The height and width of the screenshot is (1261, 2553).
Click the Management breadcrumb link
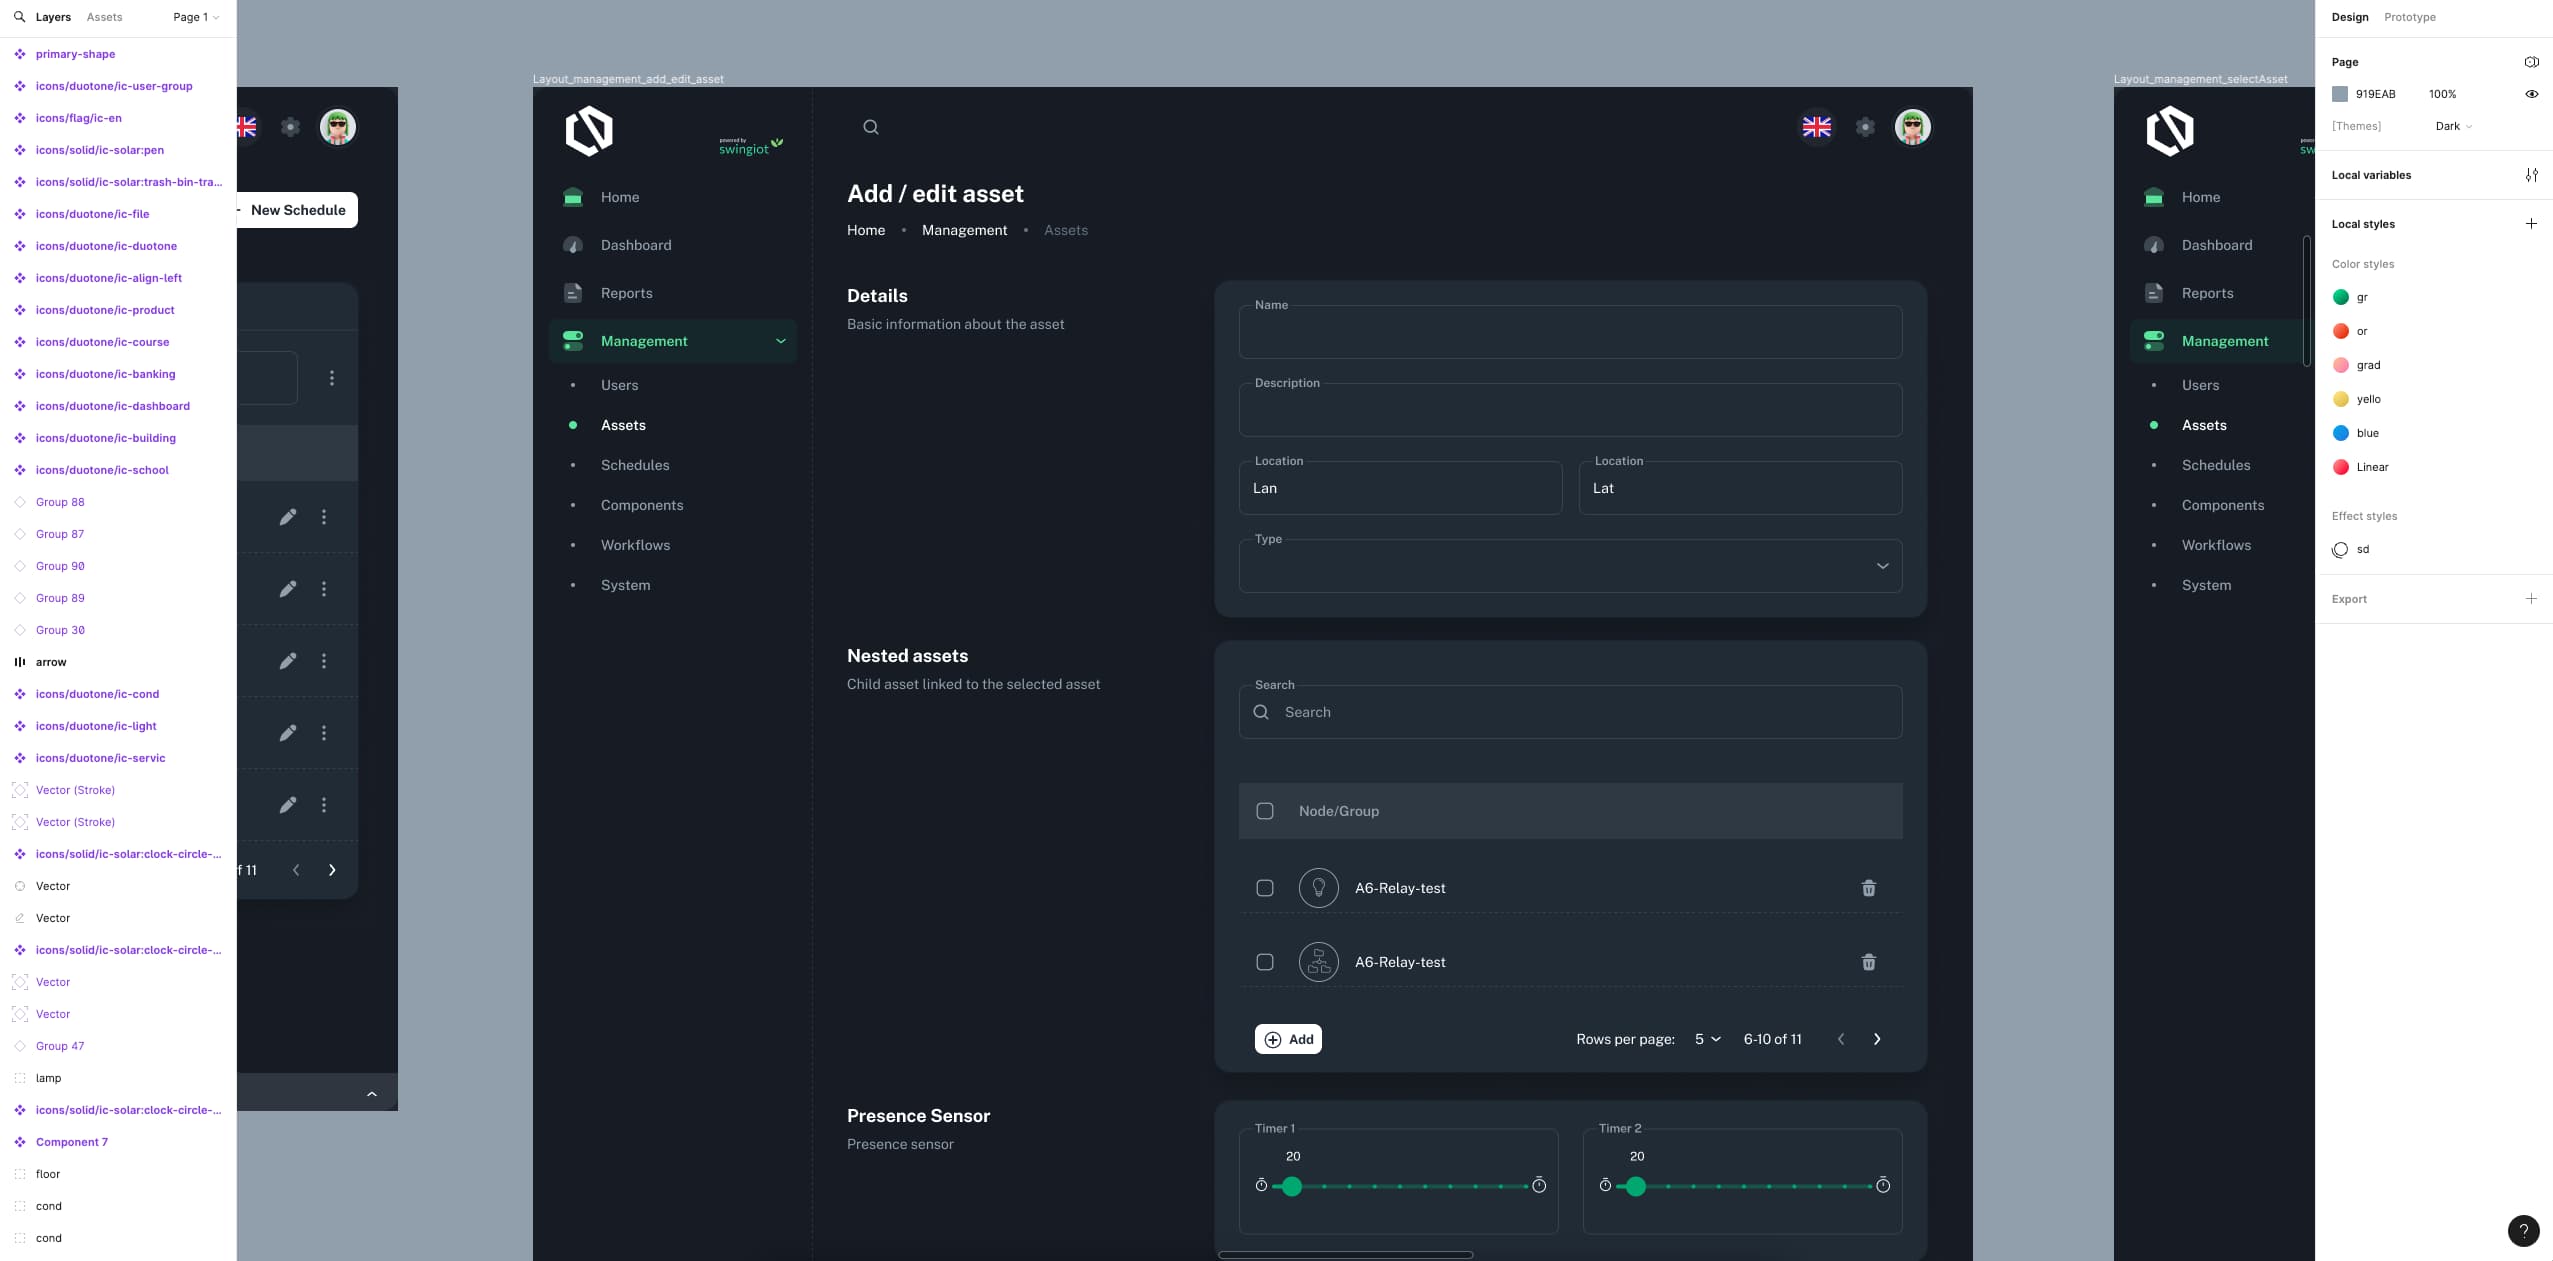(964, 230)
